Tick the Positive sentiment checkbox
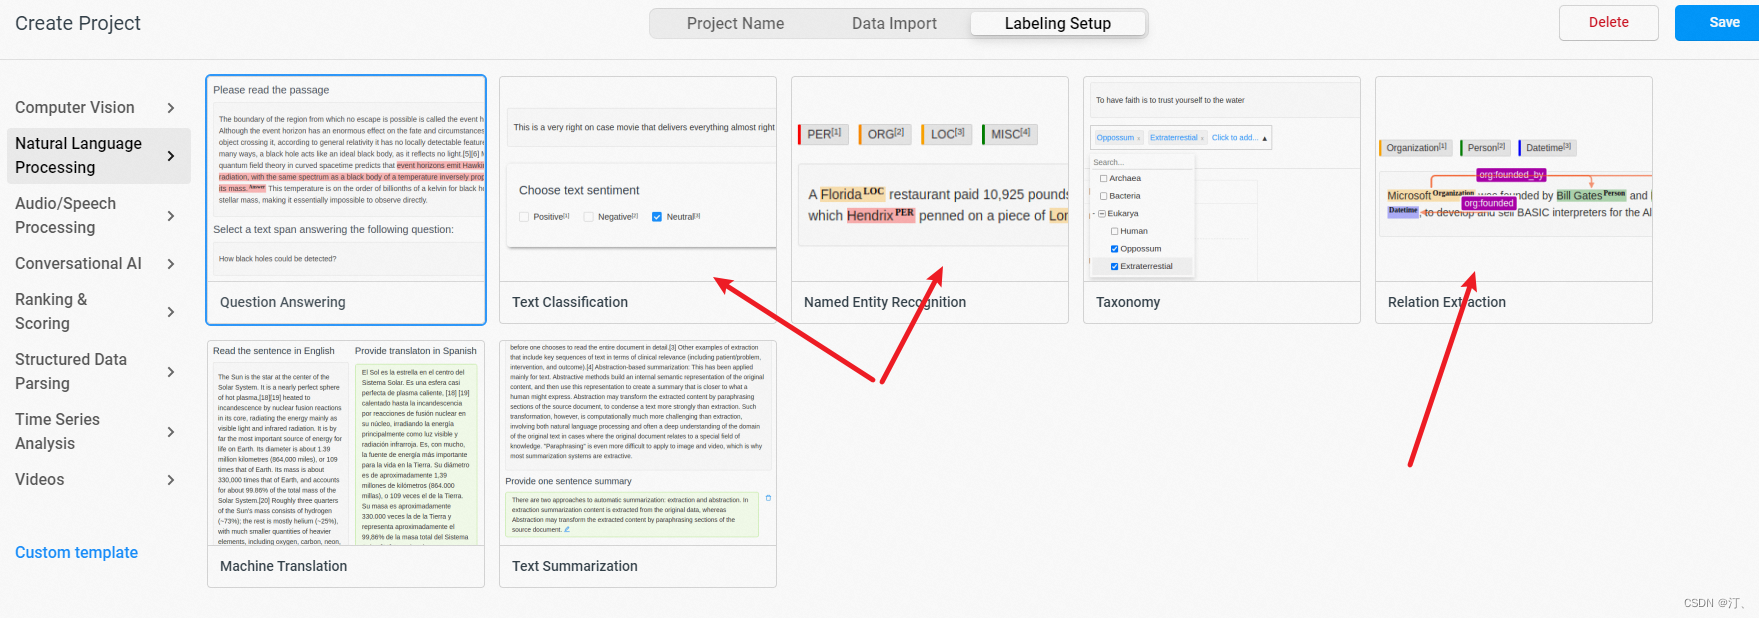The width and height of the screenshot is (1759, 618). click(x=524, y=217)
